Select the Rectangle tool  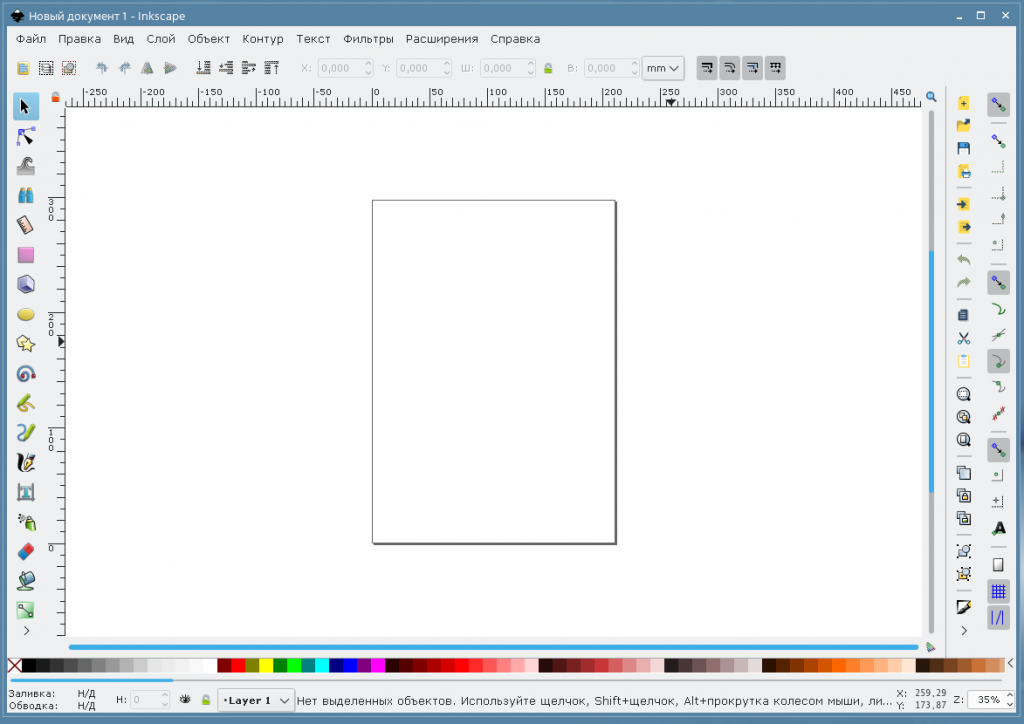coord(25,255)
